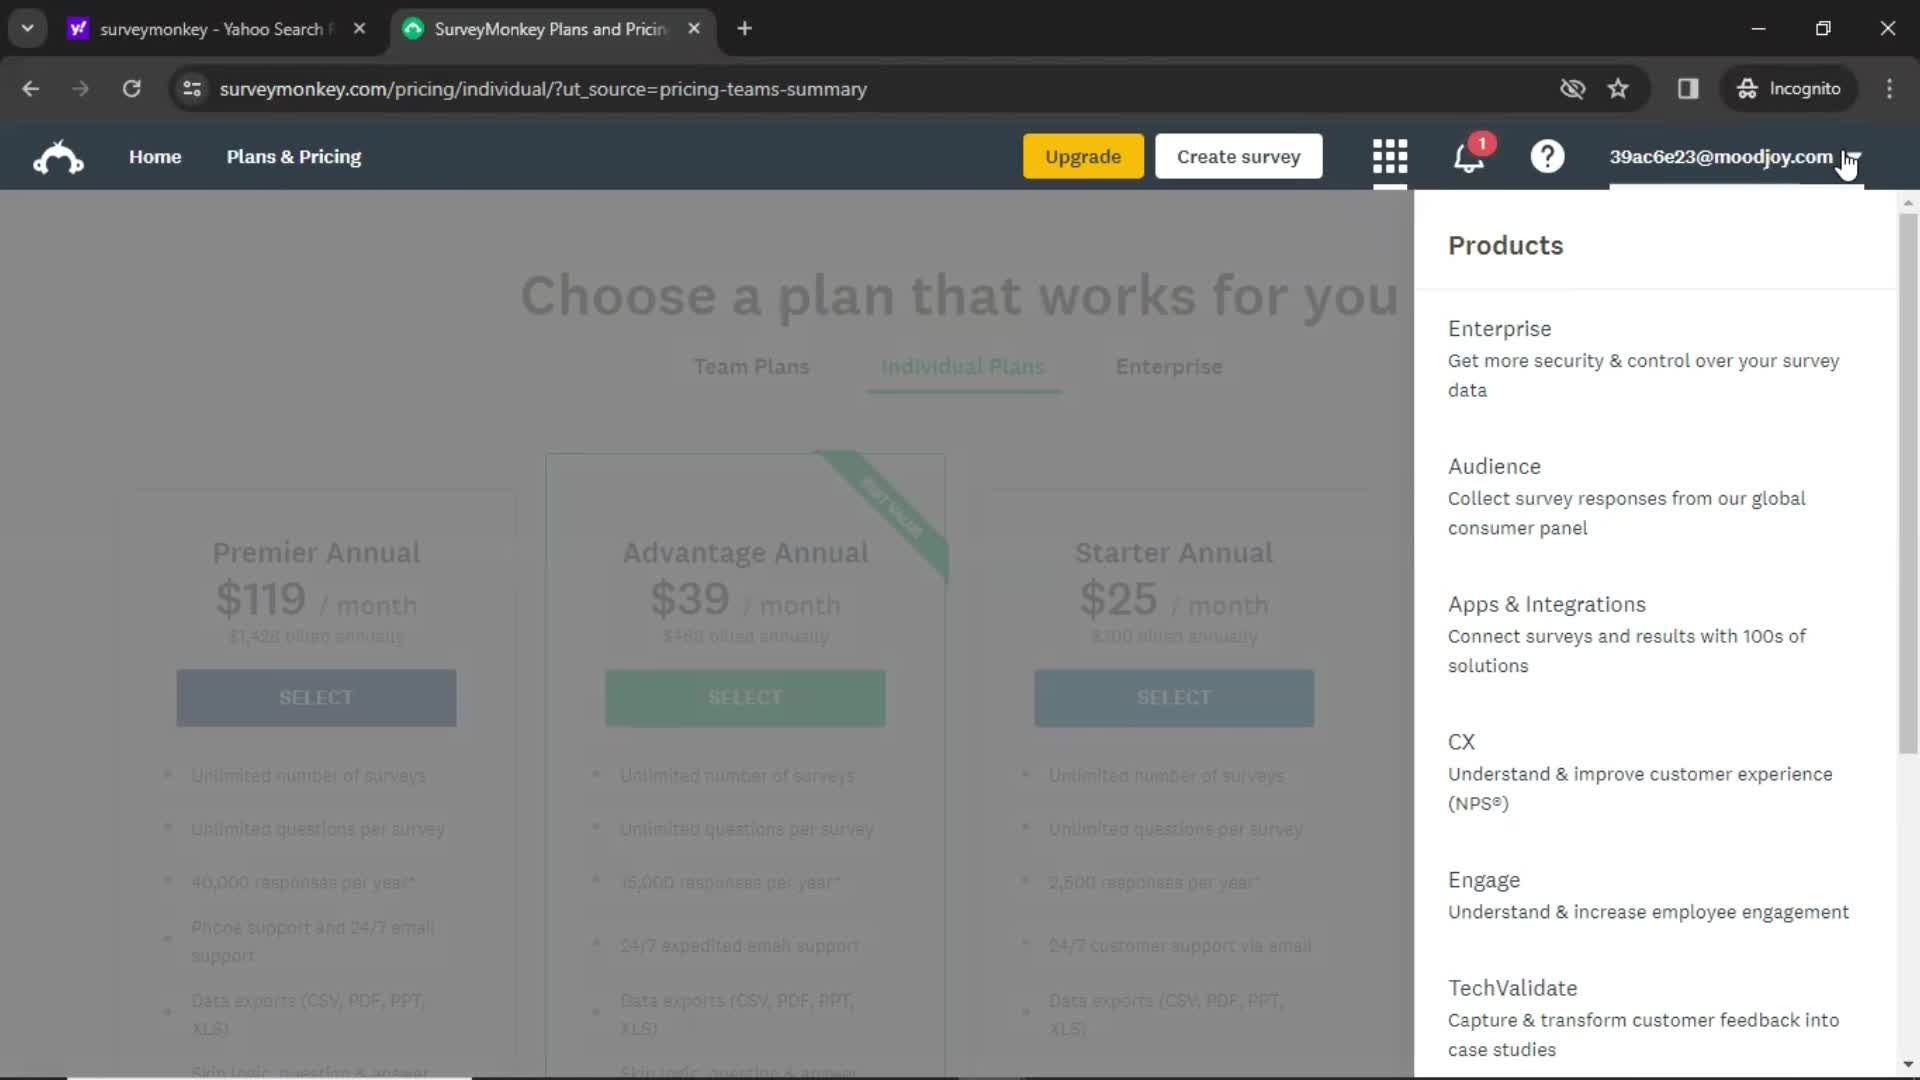Open the help question mark icon
Image resolution: width=1920 pixels, height=1080 pixels.
point(1547,156)
